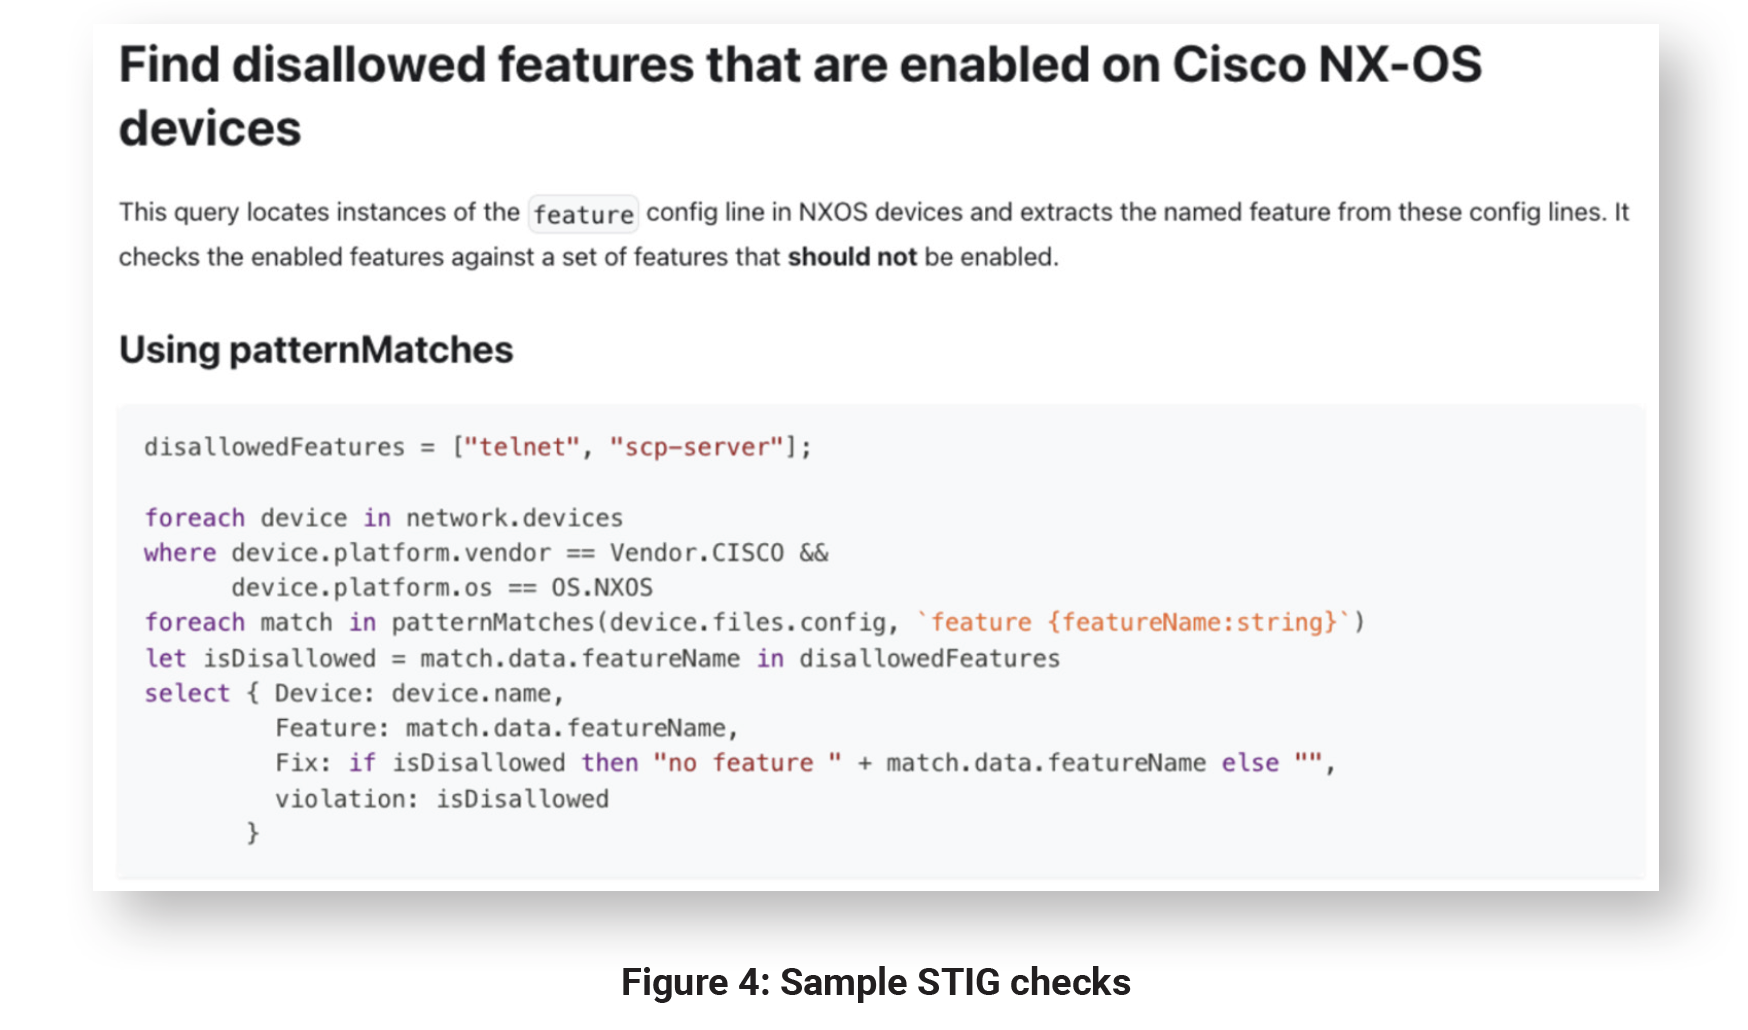
Task: Click 'OS.NXOS' in the code block
Action: [x=601, y=588]
